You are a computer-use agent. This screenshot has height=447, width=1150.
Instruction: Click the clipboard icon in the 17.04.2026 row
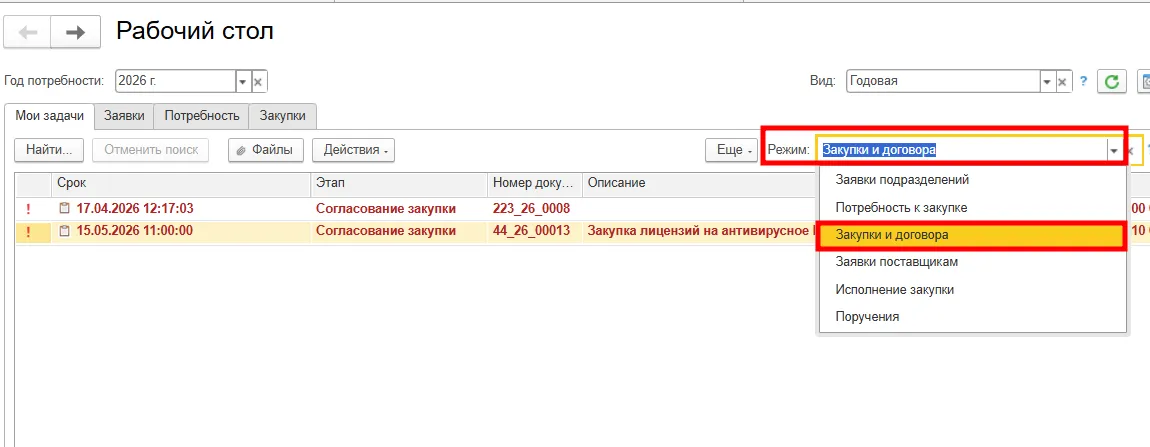tap(65, 208)
